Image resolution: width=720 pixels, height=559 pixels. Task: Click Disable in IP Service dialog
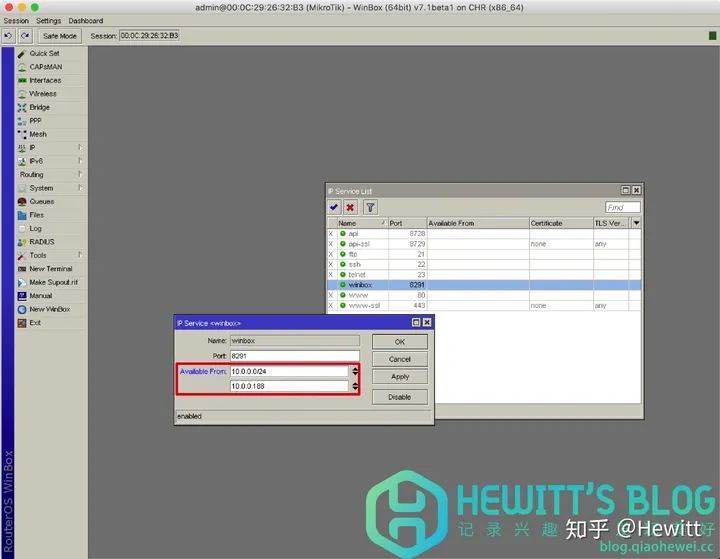click(x=399, y=397)
